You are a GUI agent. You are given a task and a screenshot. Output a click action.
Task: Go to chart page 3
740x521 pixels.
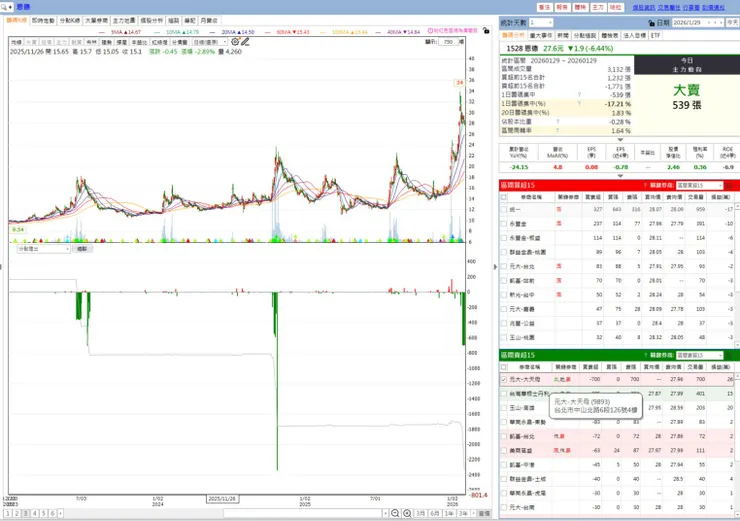point(25,513)
